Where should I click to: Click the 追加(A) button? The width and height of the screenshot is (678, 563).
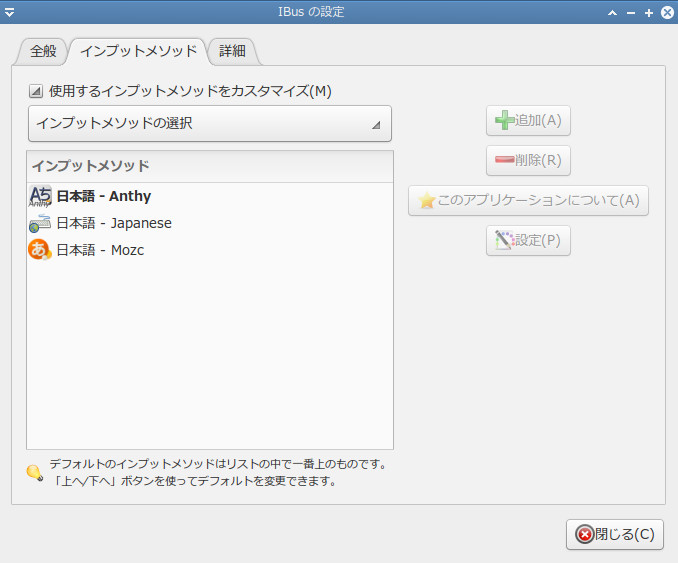point(528,120)
